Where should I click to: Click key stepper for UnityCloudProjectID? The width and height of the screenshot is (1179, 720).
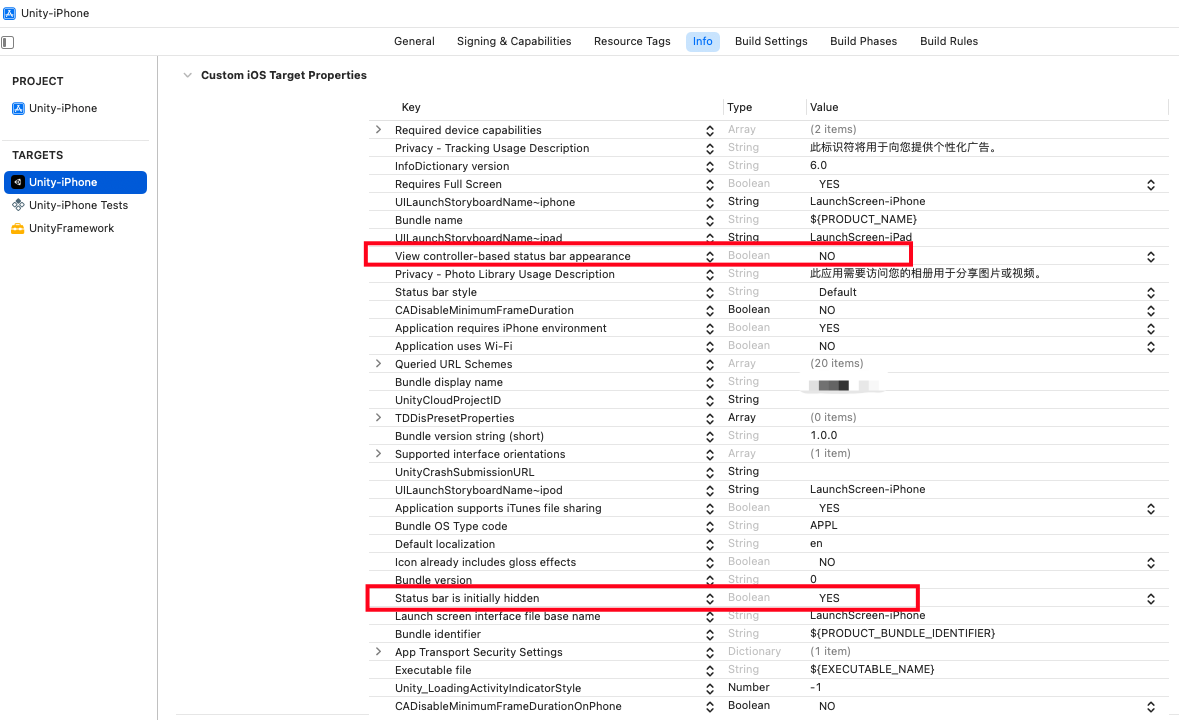[x=710, y=401]
